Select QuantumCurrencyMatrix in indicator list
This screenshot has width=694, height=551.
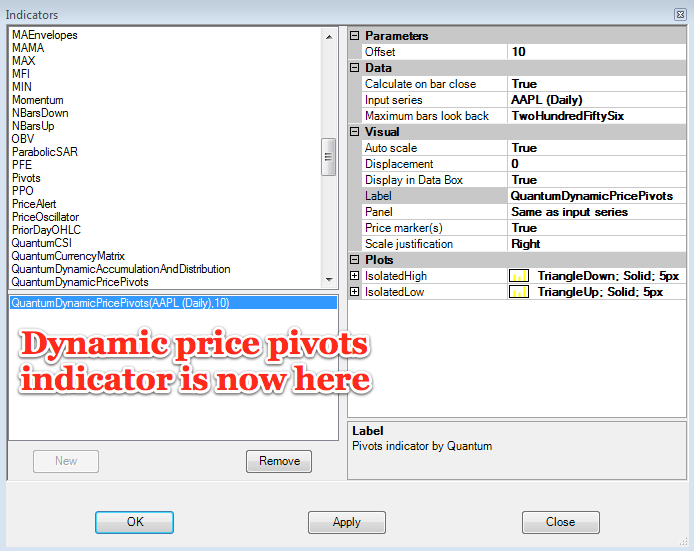(68, 256)
